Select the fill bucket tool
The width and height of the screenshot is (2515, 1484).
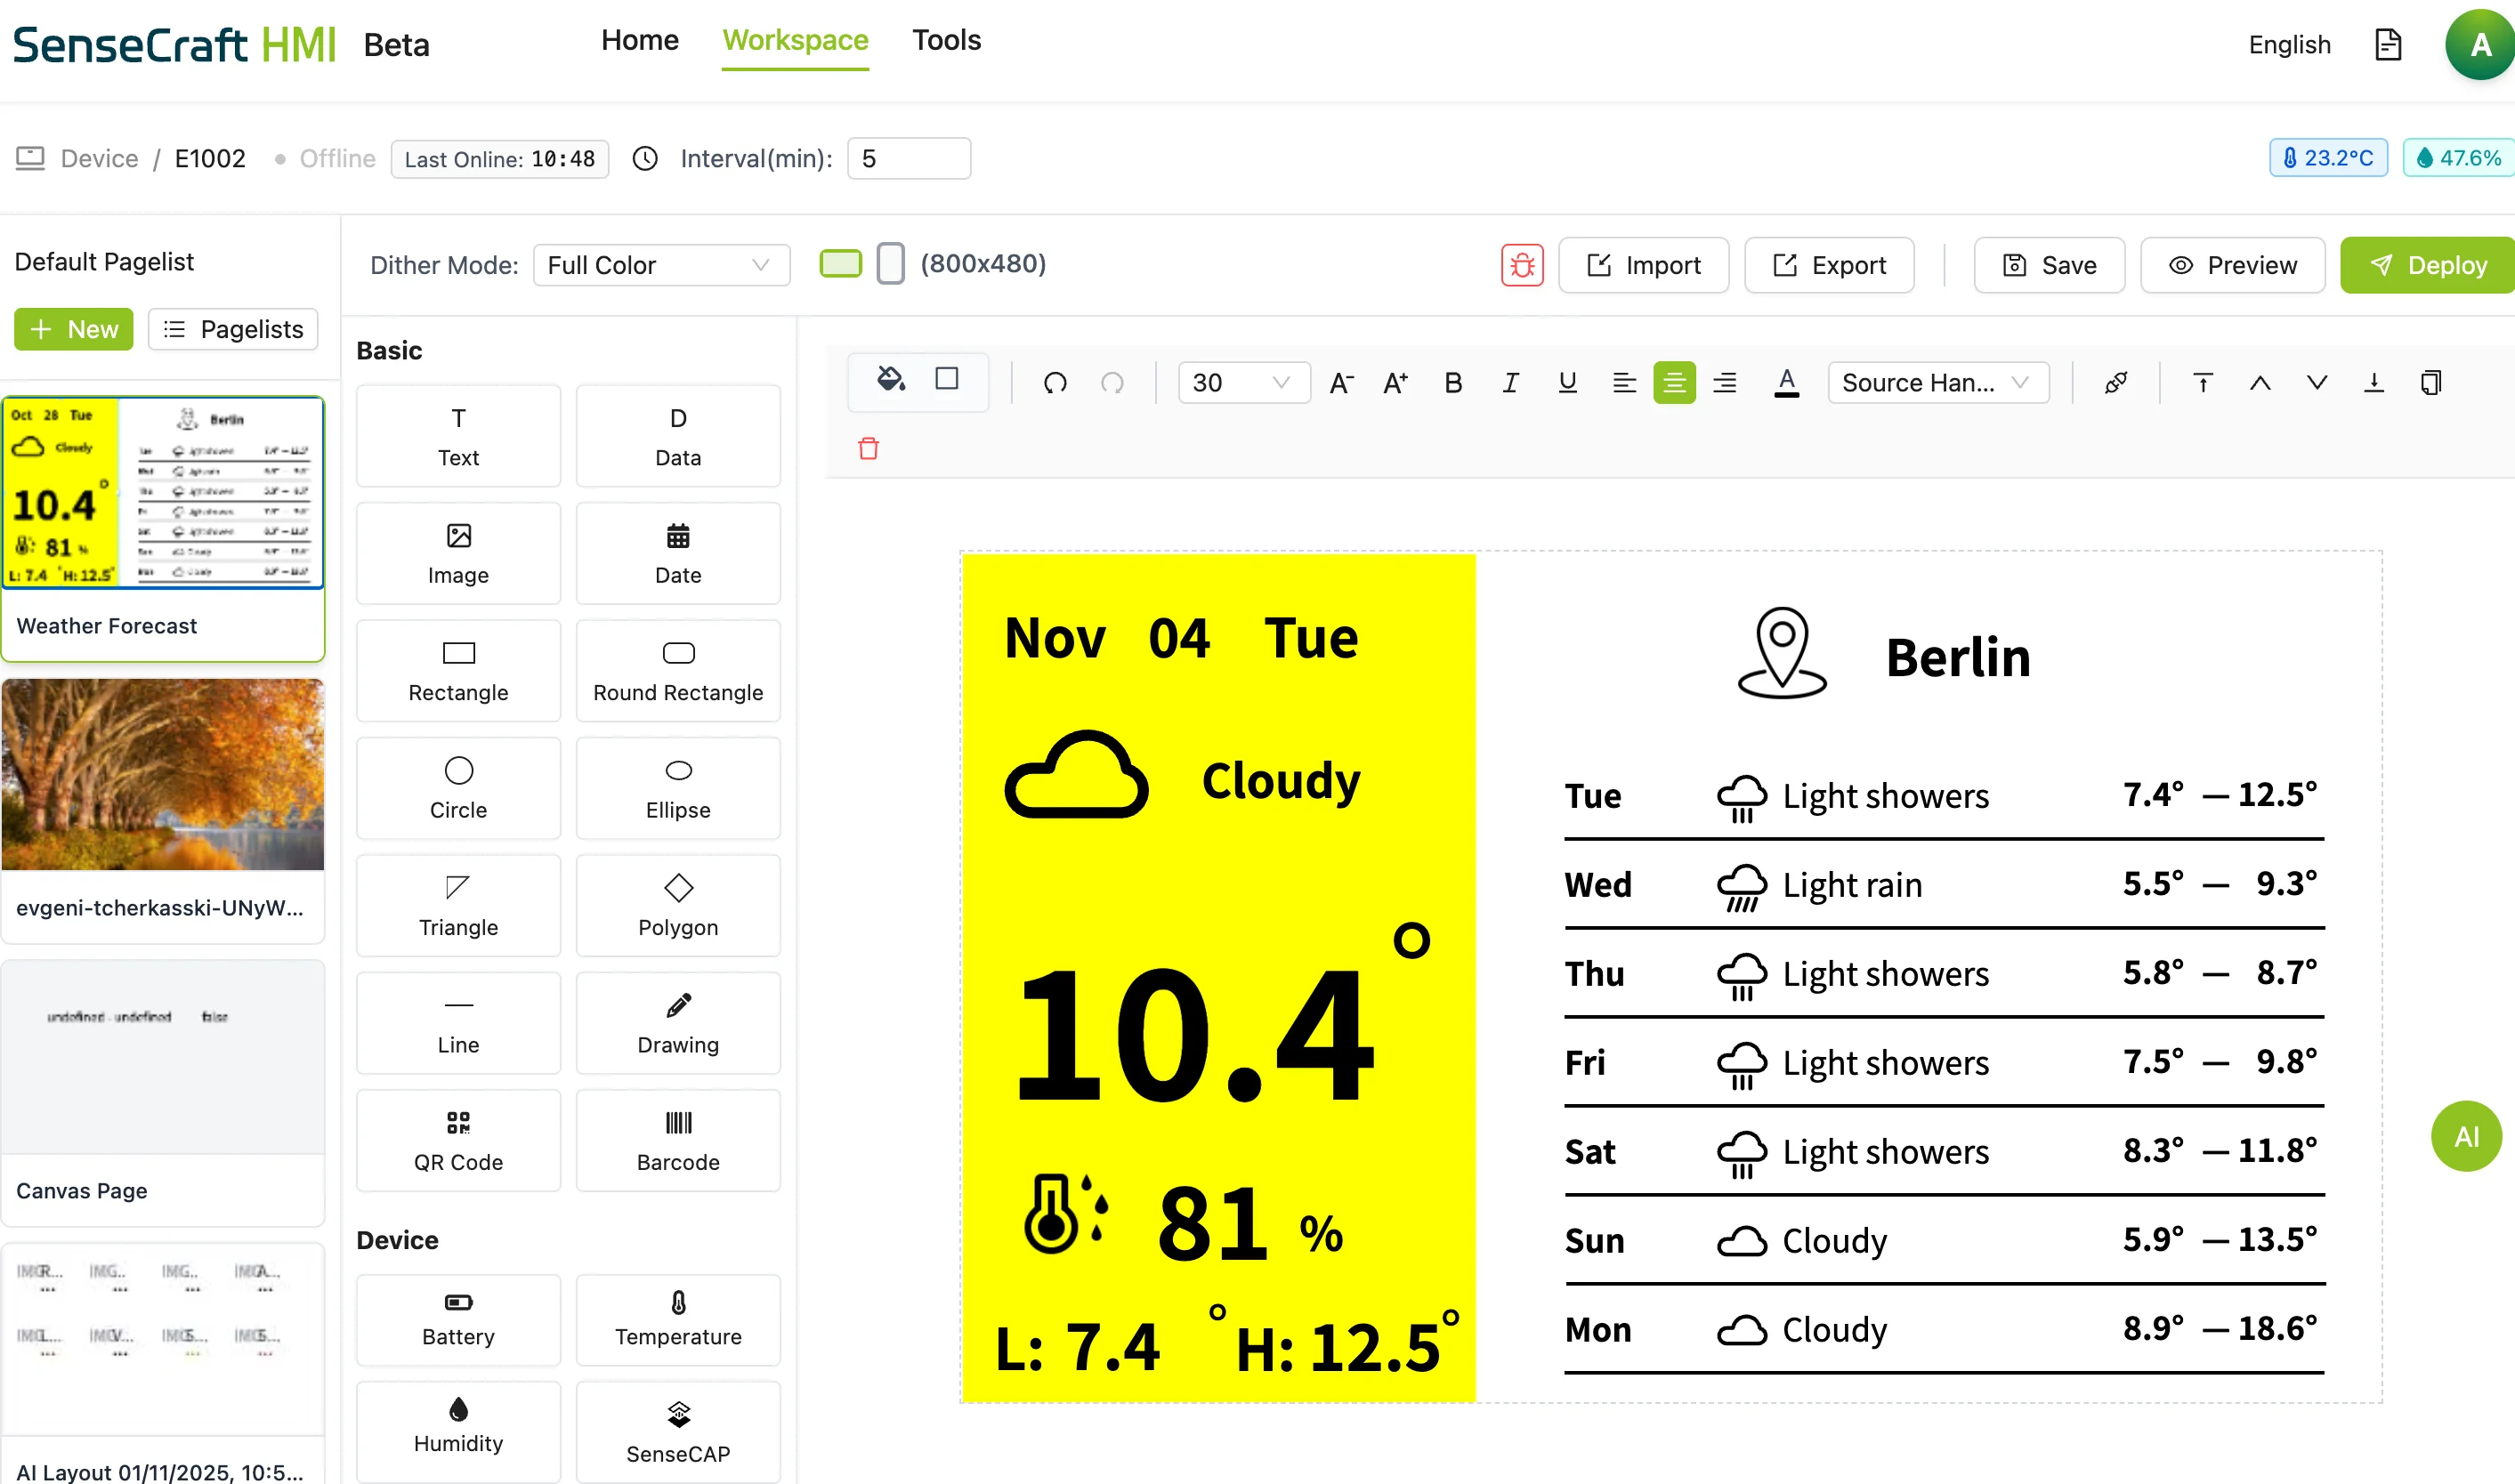[890, 380]
